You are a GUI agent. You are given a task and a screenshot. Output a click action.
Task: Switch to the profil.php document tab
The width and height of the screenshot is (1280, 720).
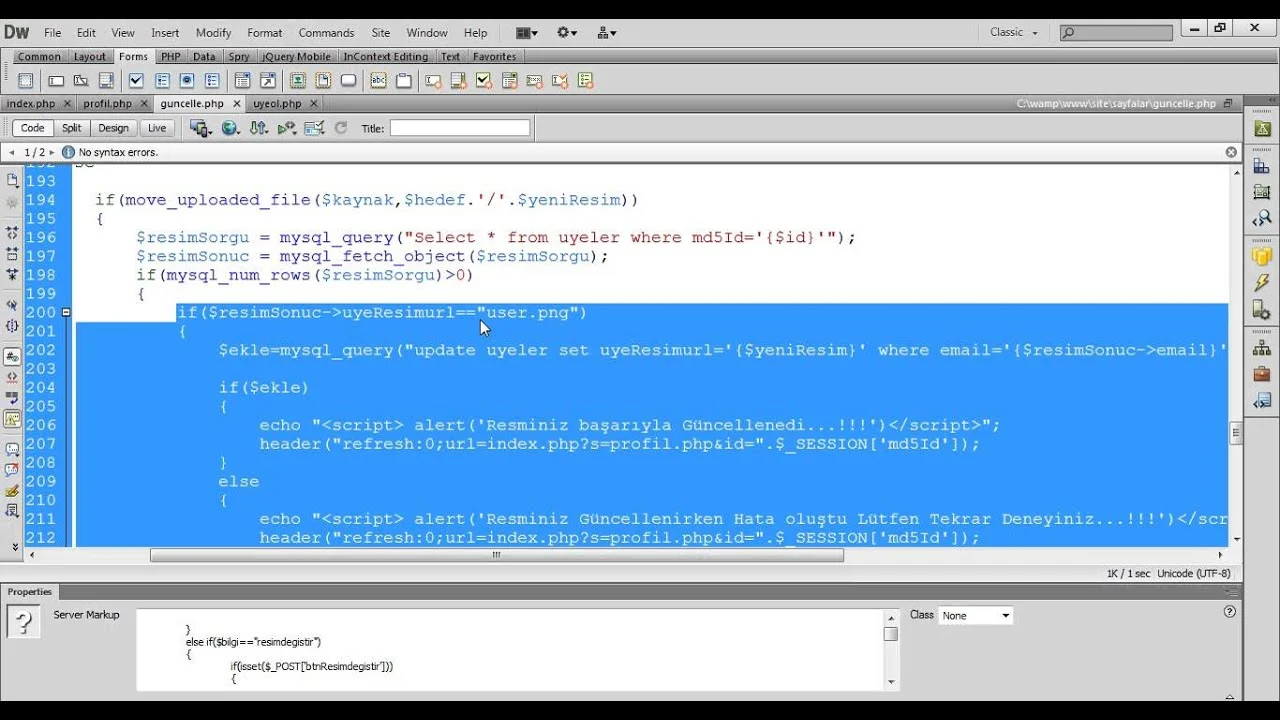(107, 103)
